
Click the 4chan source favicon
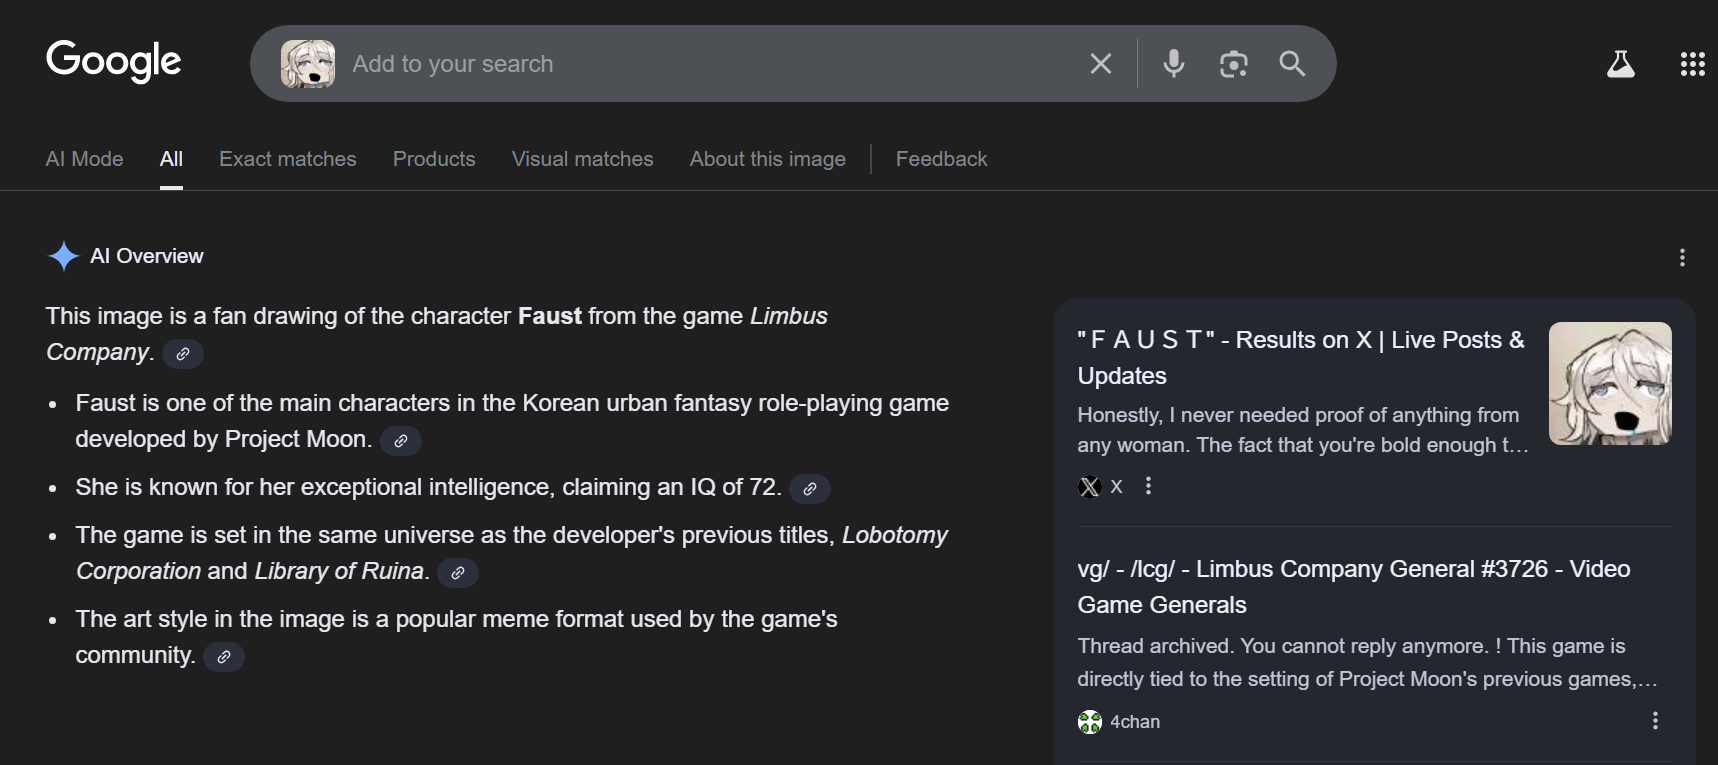pos(1090,722)
